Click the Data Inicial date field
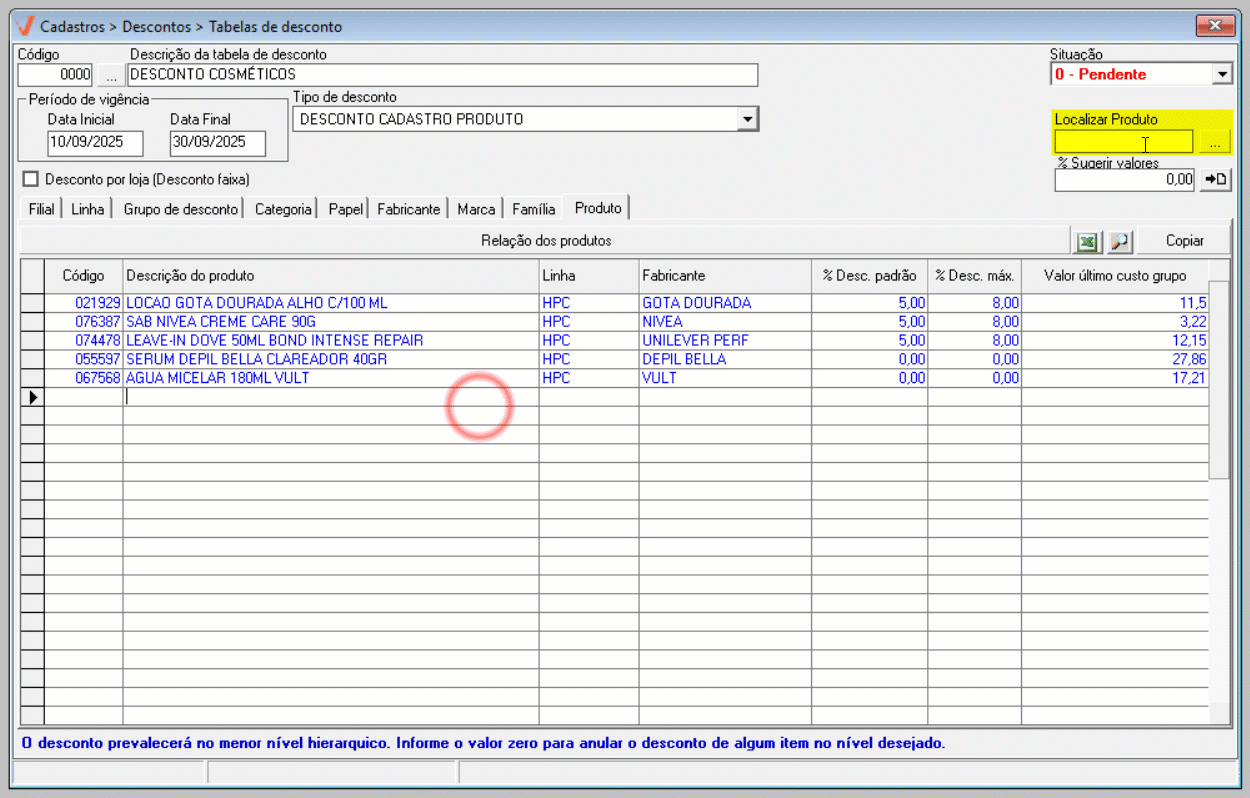Viewport: 1250px width, 798px height. click(x=95, y=143)
